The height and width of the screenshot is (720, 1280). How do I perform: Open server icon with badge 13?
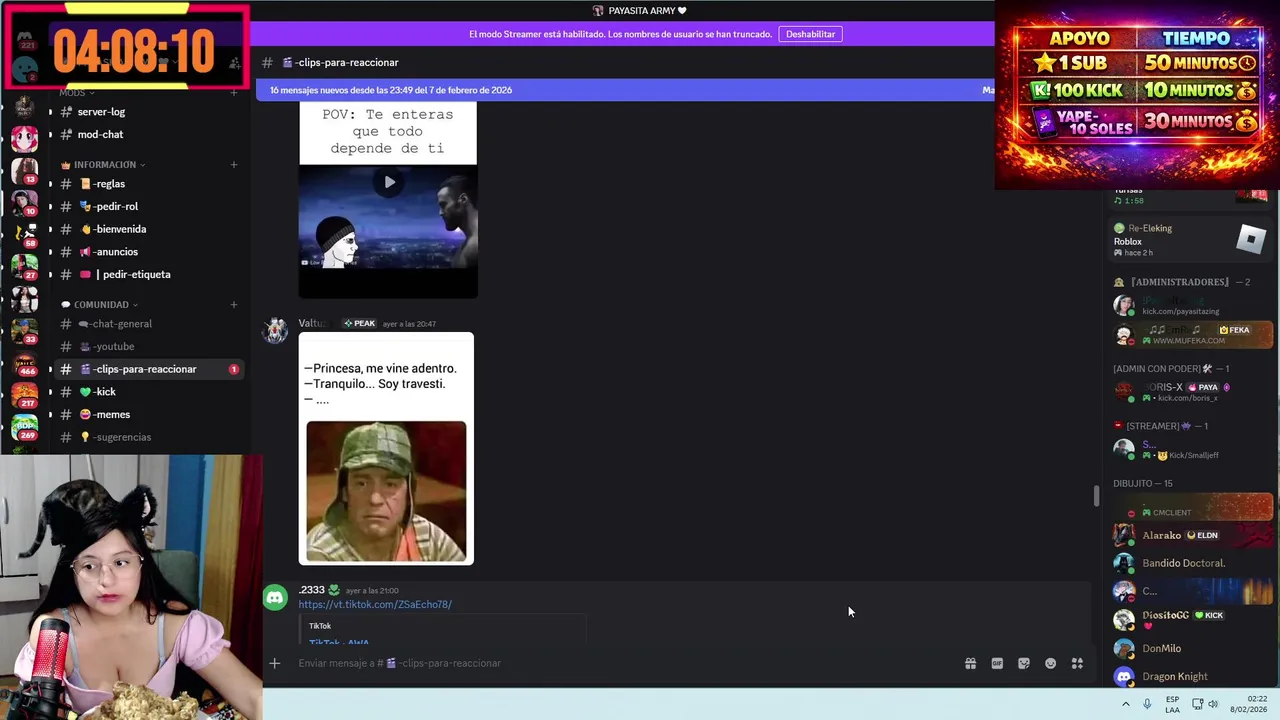(x=24, y=171)
